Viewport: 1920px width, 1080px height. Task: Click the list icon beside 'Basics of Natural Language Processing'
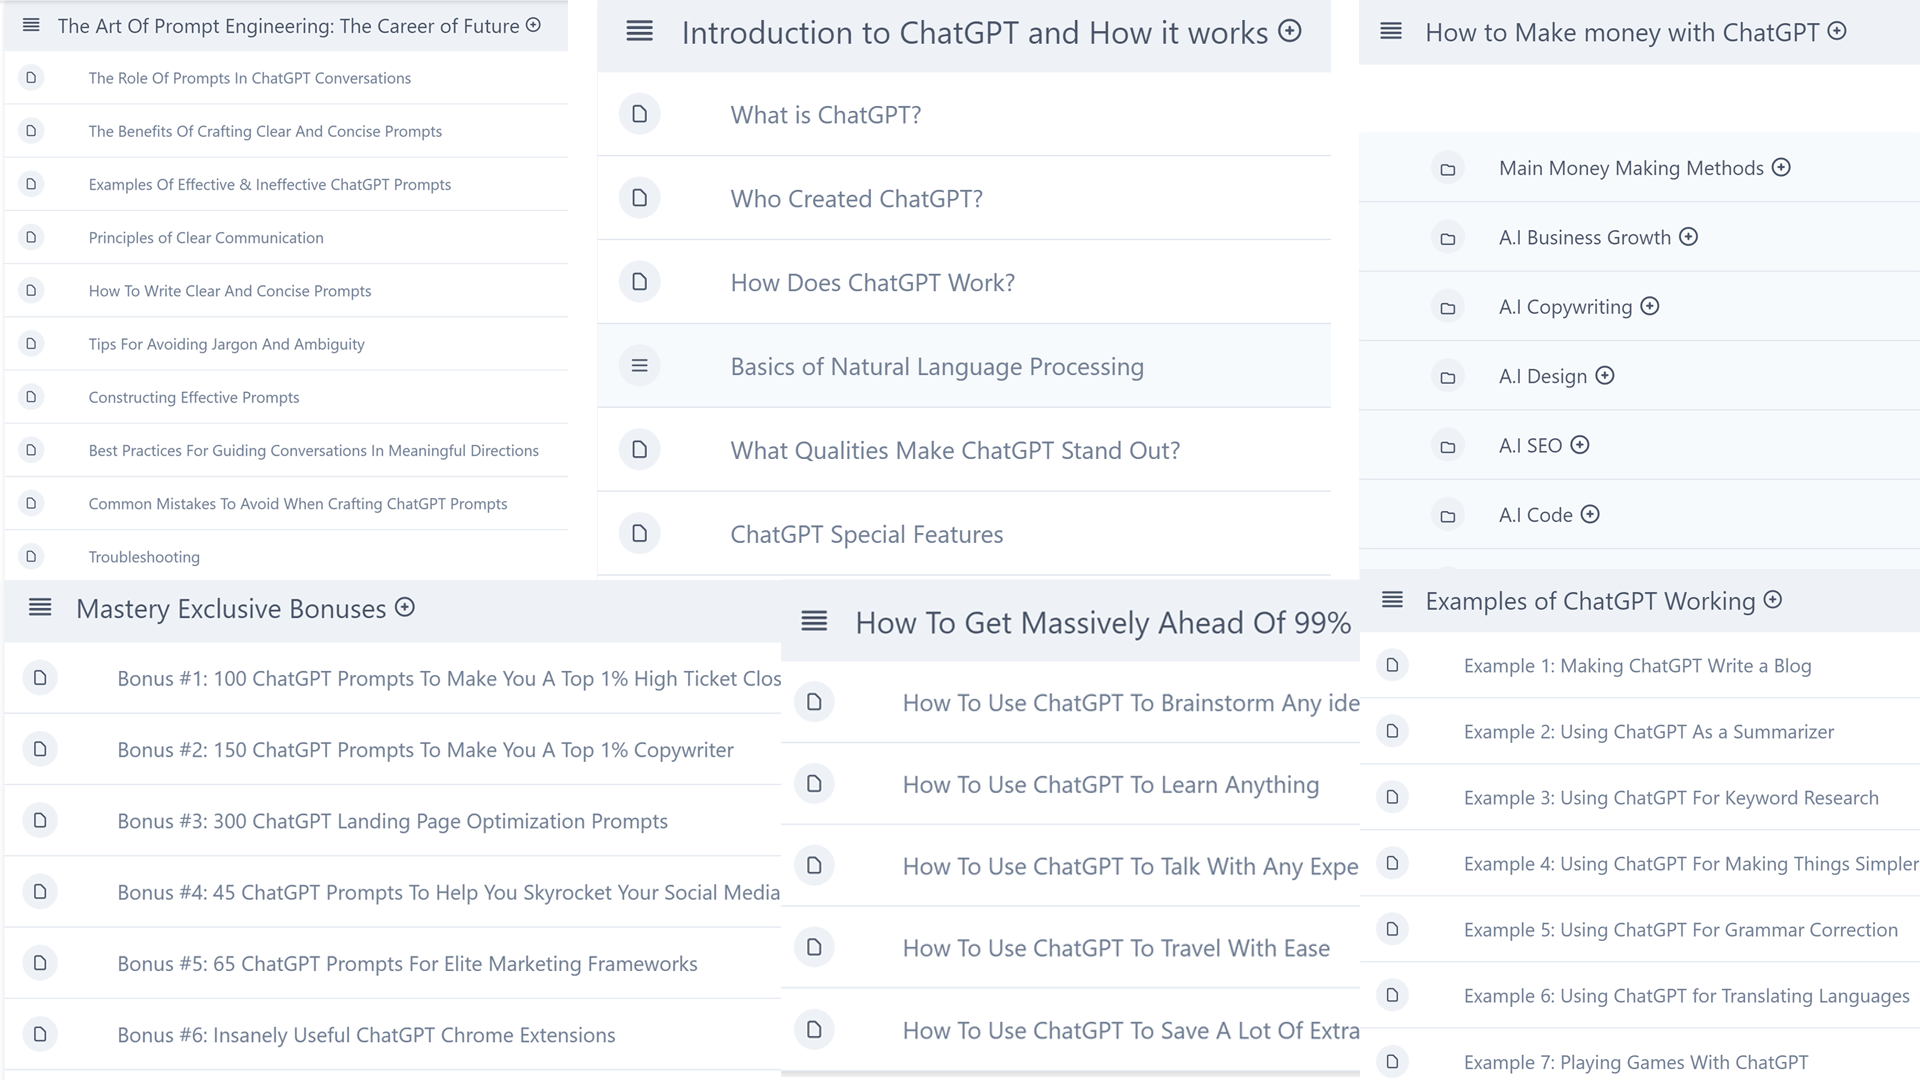tap(640, 366)
